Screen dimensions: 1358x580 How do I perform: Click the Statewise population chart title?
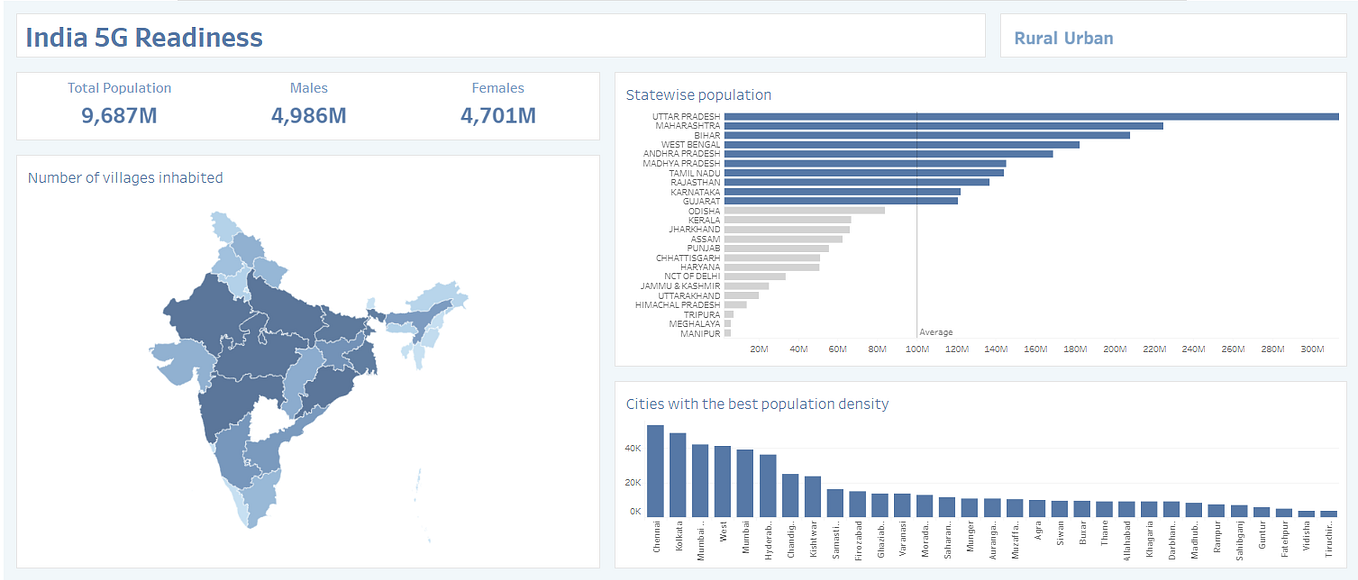coord(697,94)
